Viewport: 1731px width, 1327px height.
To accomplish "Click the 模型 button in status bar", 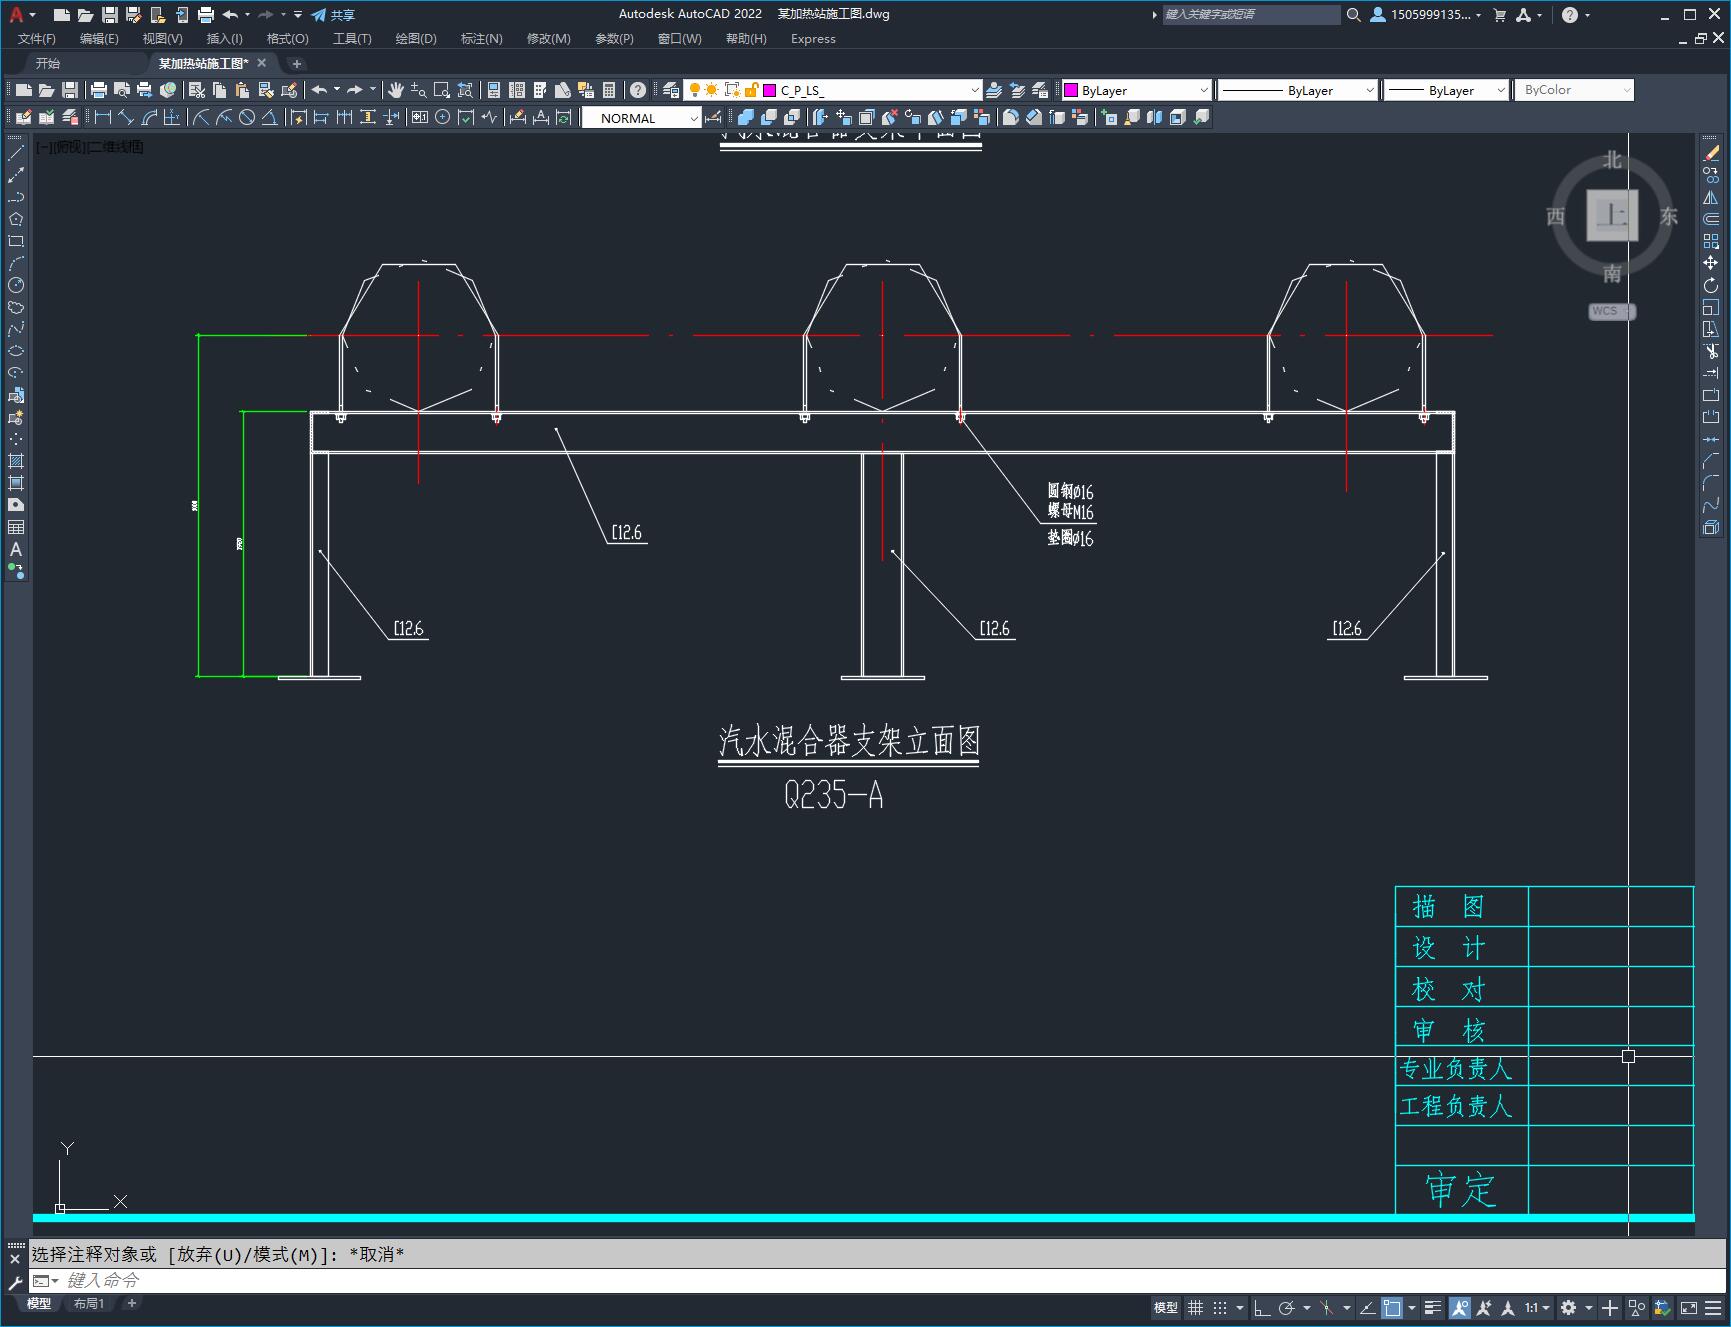I will click(1166, 1308).
